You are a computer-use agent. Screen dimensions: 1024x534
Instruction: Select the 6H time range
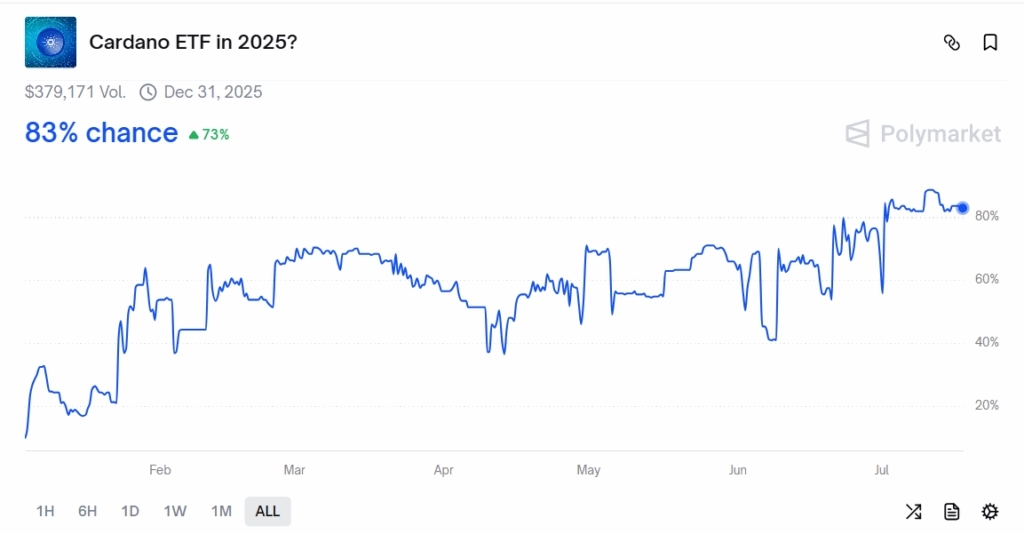click(88, 512)
